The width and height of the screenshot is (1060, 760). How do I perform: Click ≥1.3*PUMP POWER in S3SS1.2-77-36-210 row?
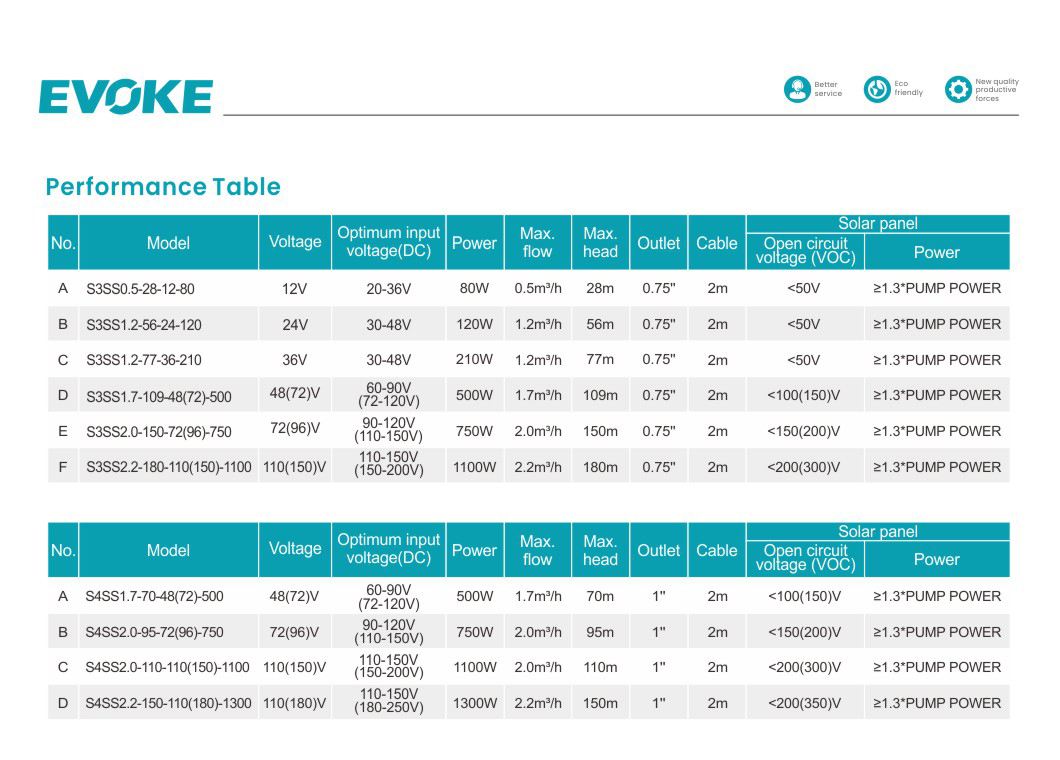click(937, 360)
